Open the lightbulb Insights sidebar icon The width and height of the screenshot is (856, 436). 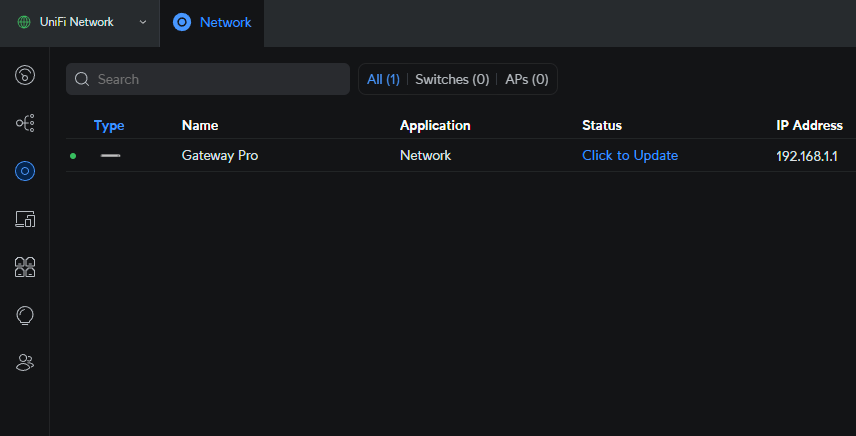[x=25, y=315]
